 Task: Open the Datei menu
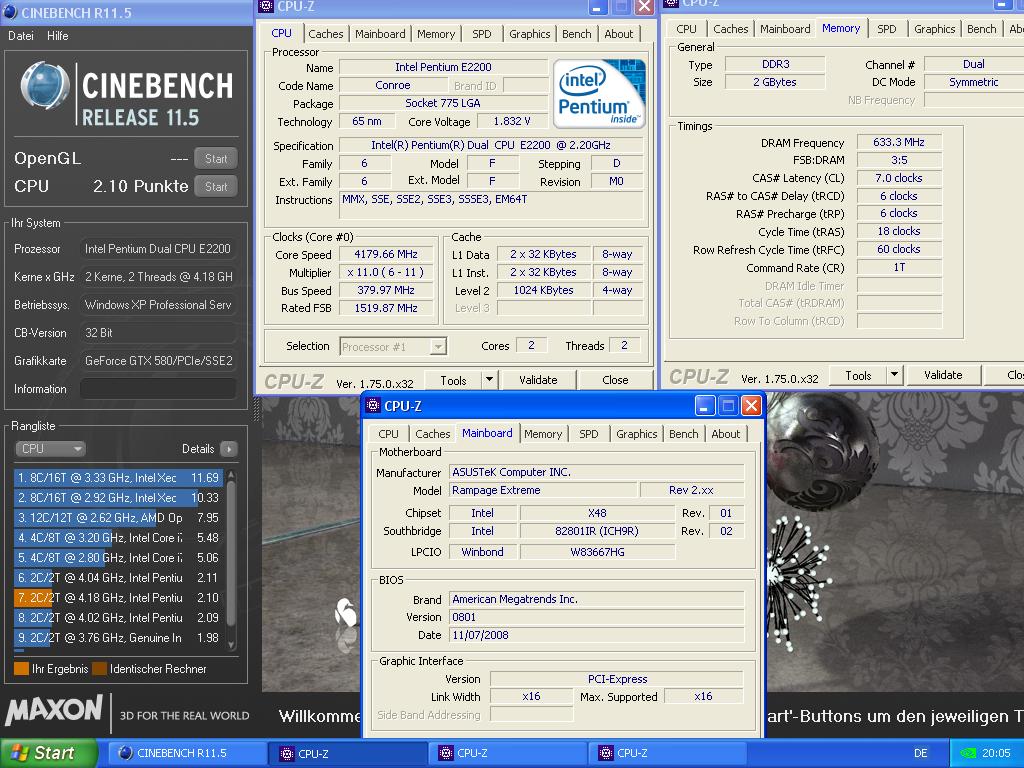pos(21,36)
